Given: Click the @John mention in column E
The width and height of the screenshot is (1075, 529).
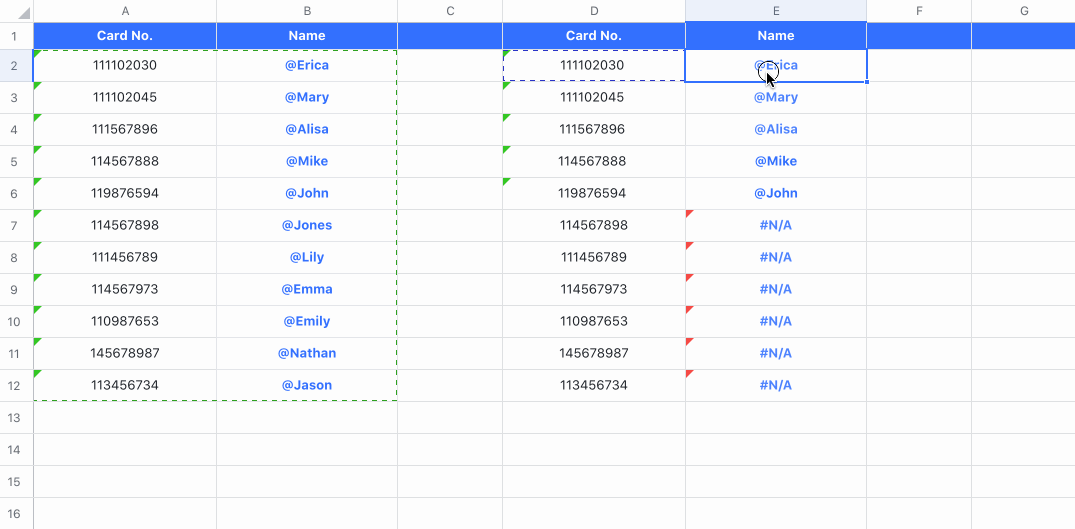Looking at the screenshot, I should coord(776,193).
